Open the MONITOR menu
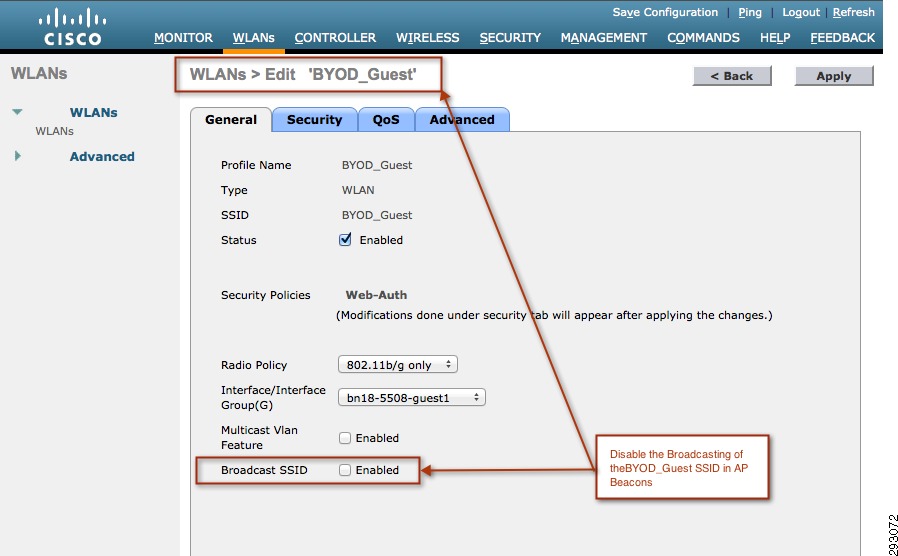898x556 pixels. [x=183, y=38]
